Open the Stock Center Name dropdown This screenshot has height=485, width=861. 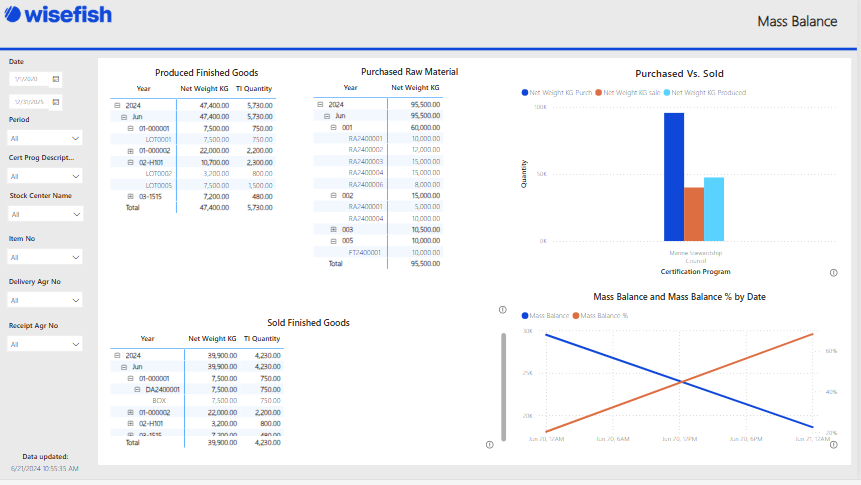tap(45, 214)
